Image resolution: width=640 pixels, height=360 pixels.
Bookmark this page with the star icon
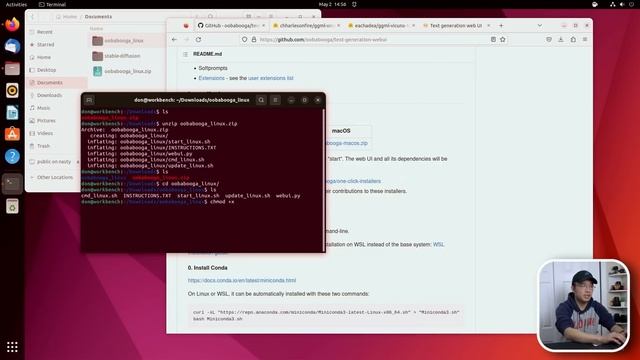point(503,40)
